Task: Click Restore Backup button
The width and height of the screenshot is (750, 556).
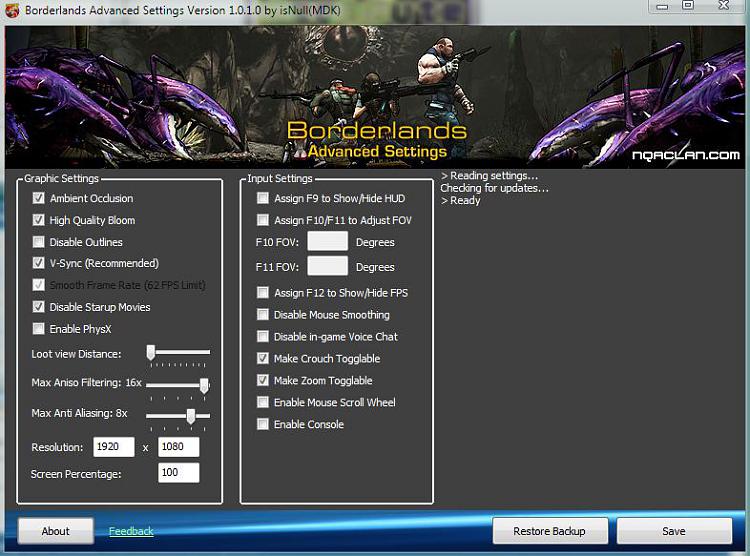Action: 550,531
